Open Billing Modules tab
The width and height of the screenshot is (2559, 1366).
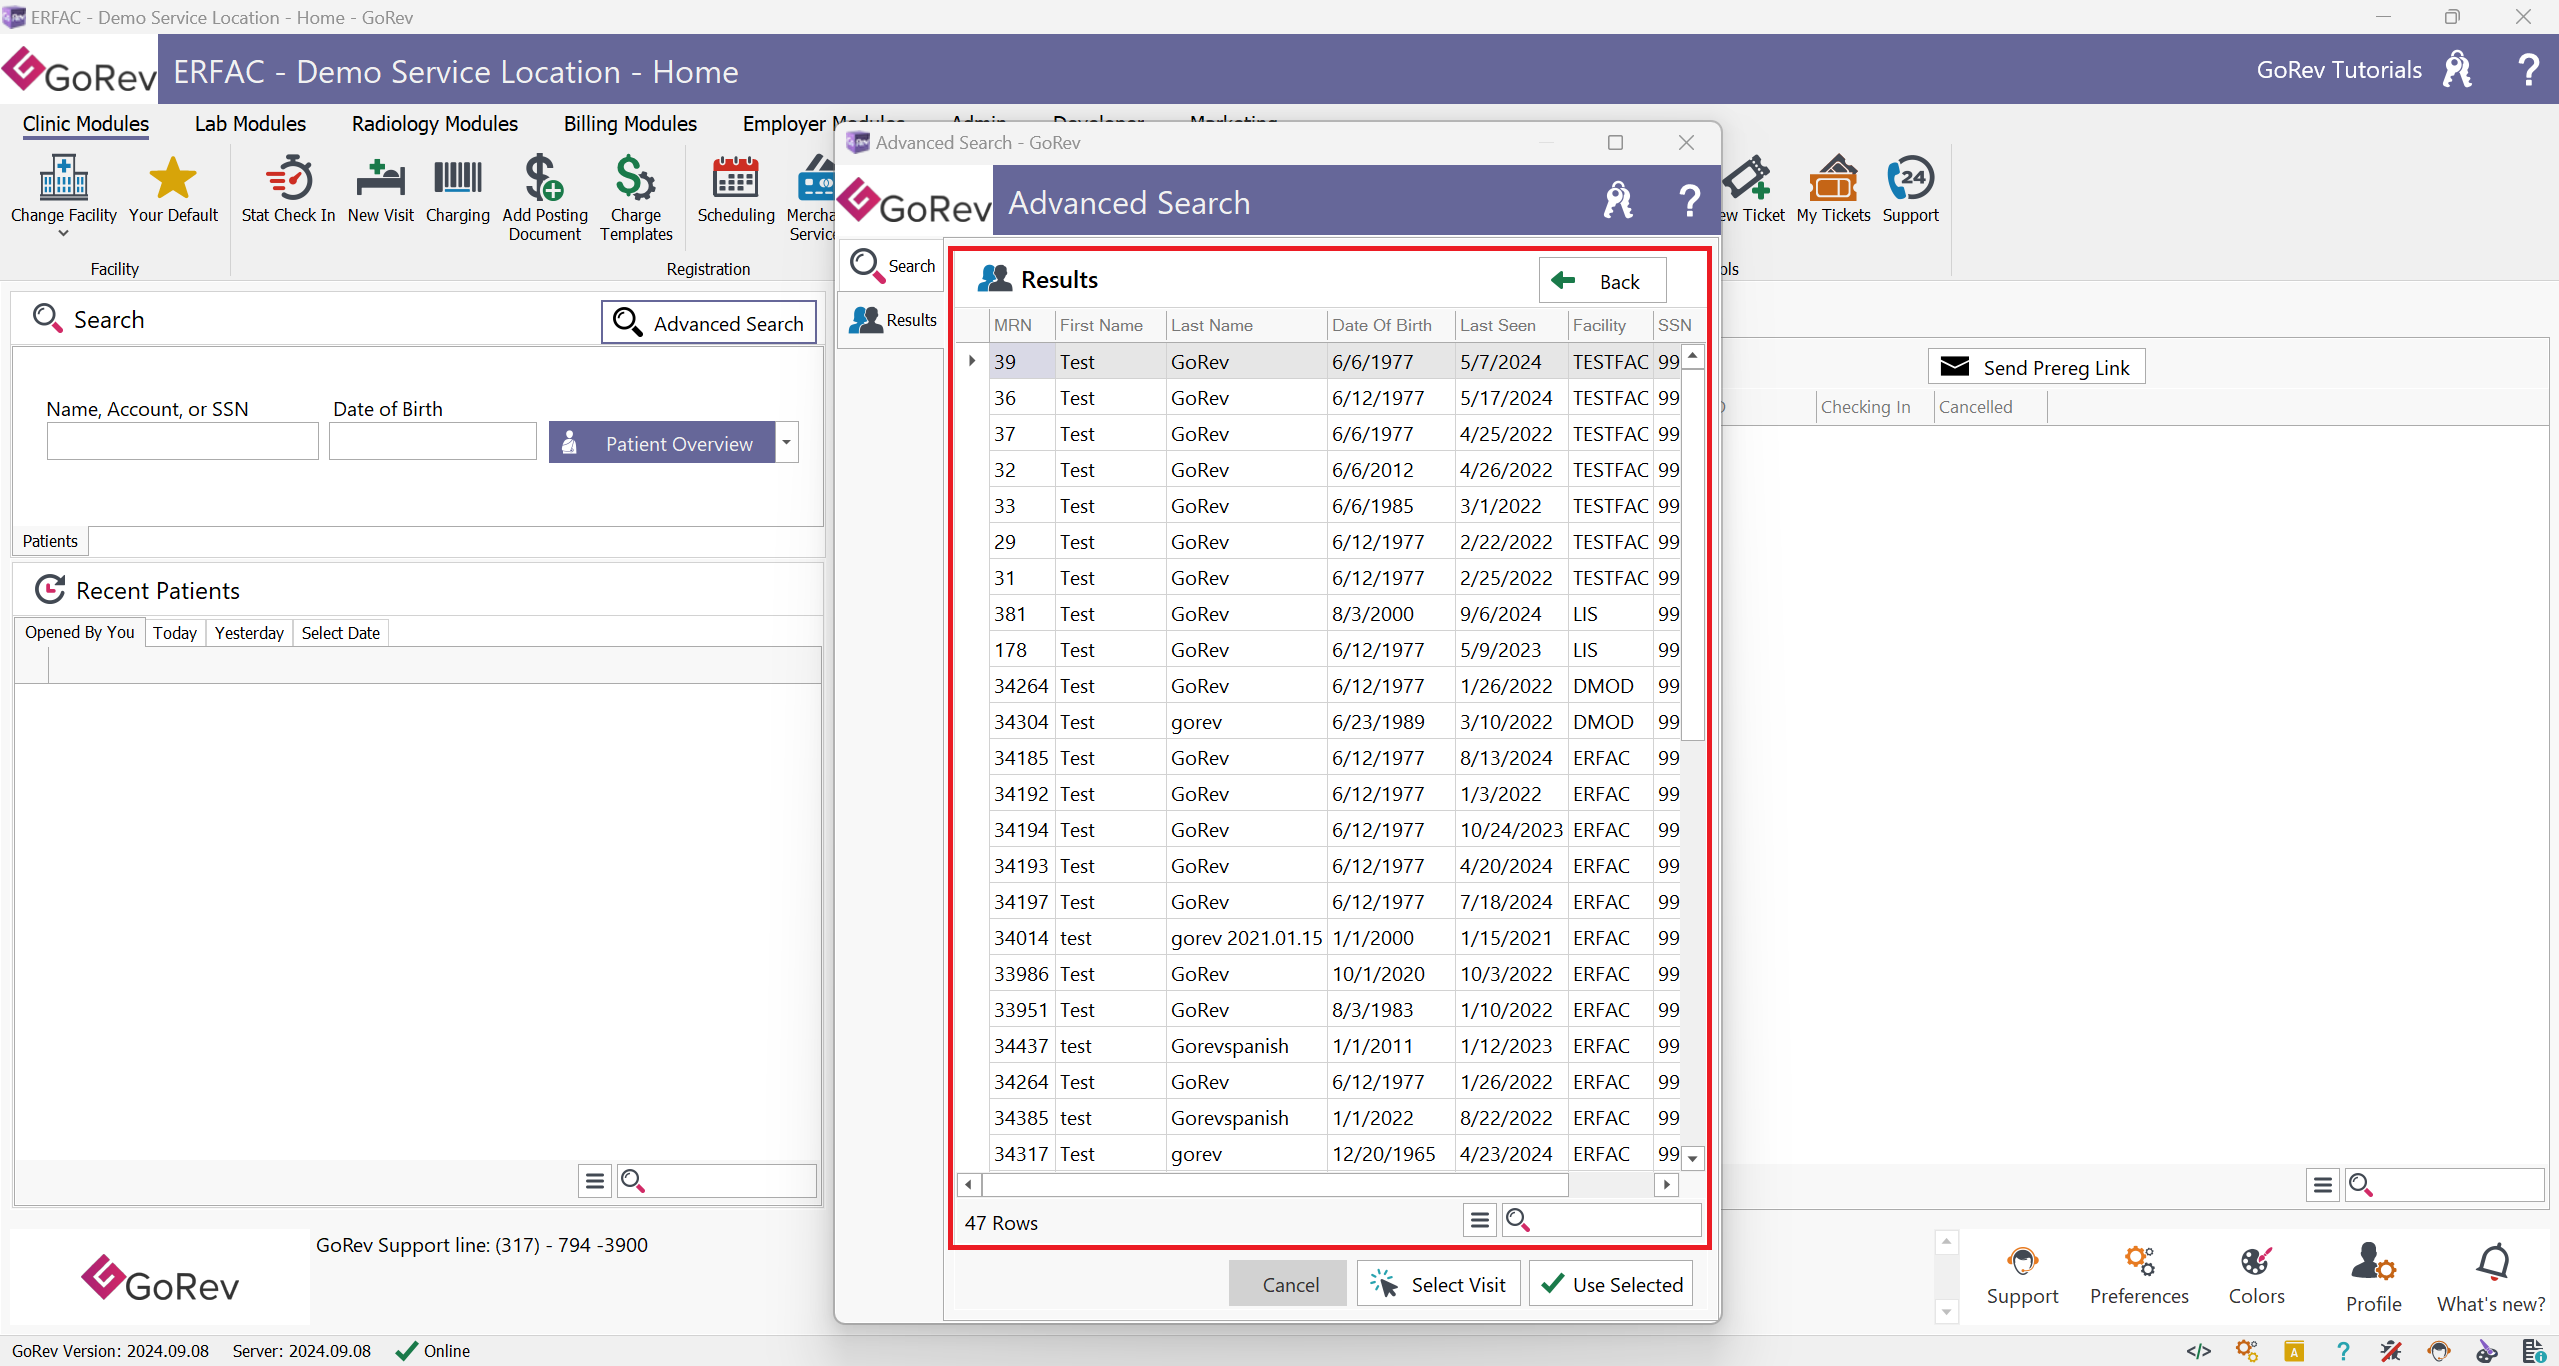(x=630, y=124)
